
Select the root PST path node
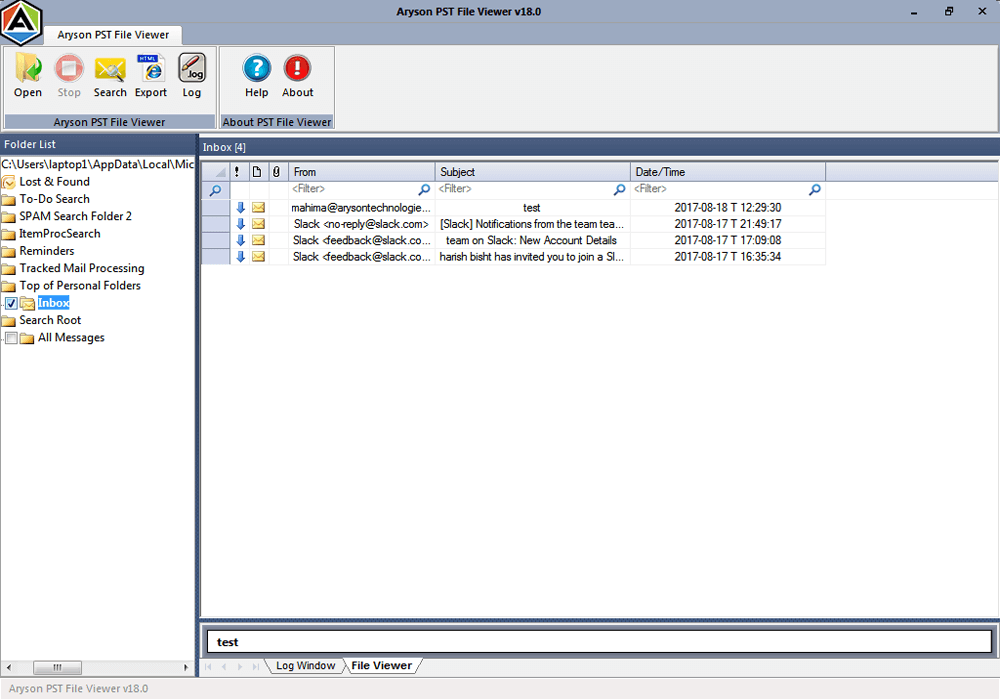tap(98, 164)
